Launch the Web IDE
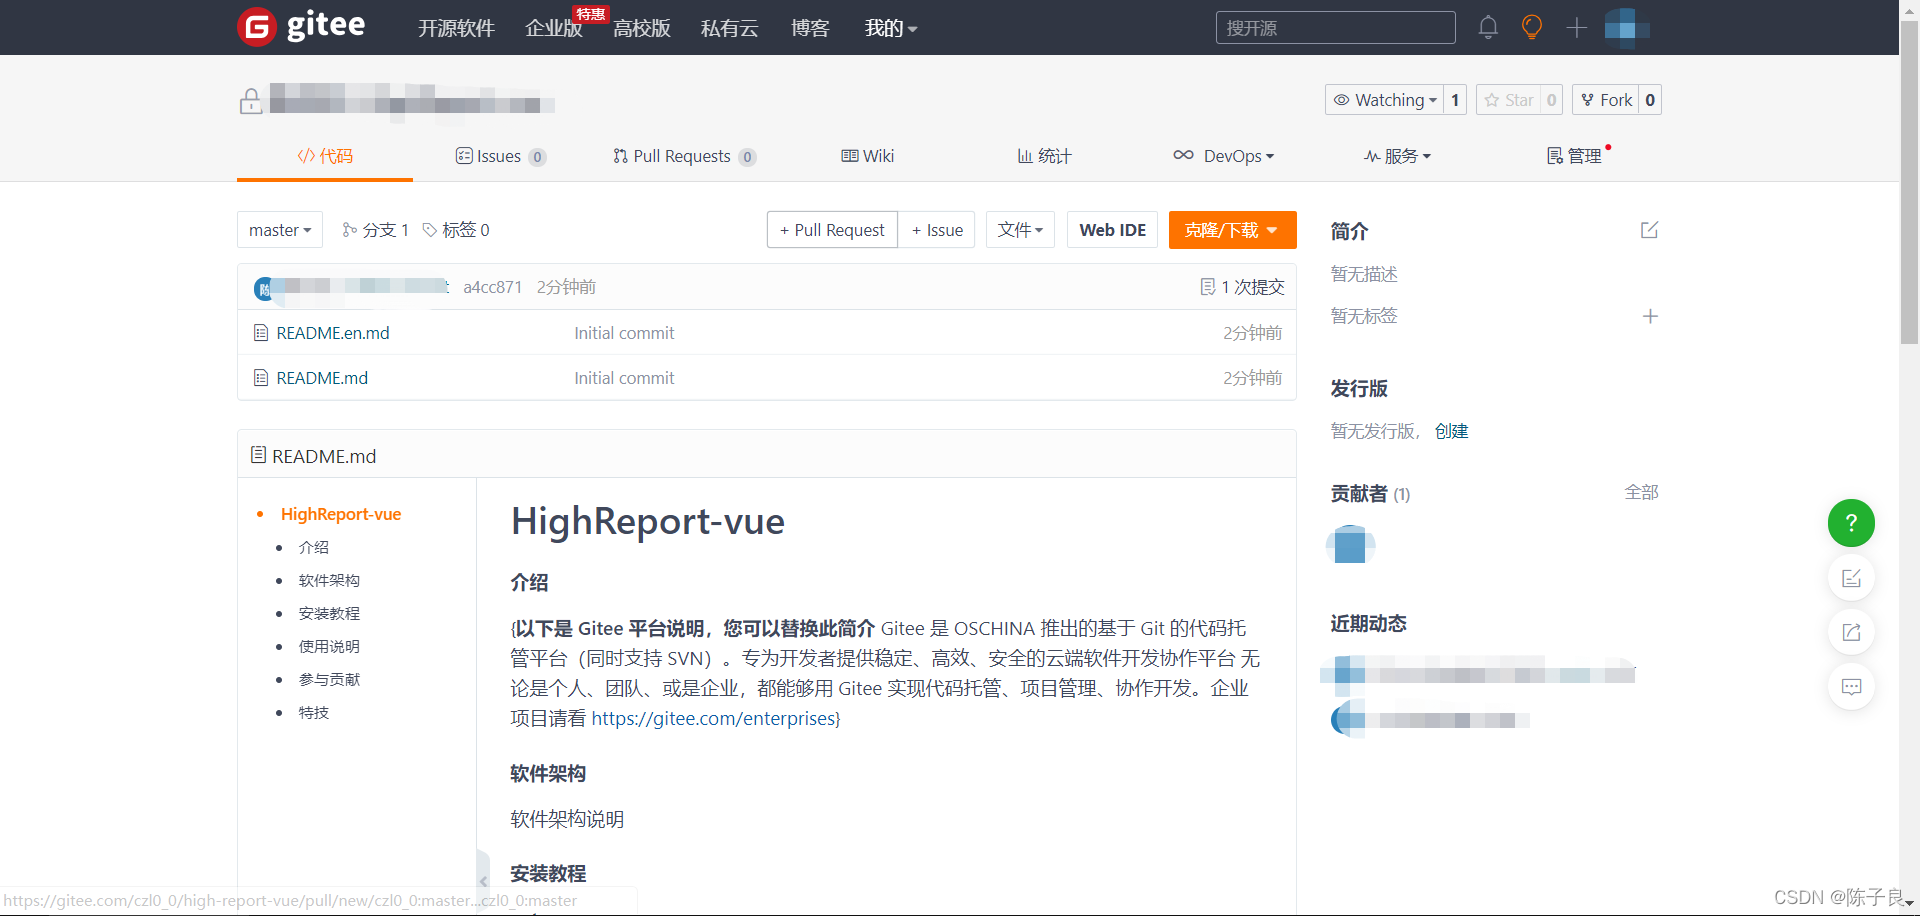Viewport: 1920px width, 916px height. (x=1113, y=230)
